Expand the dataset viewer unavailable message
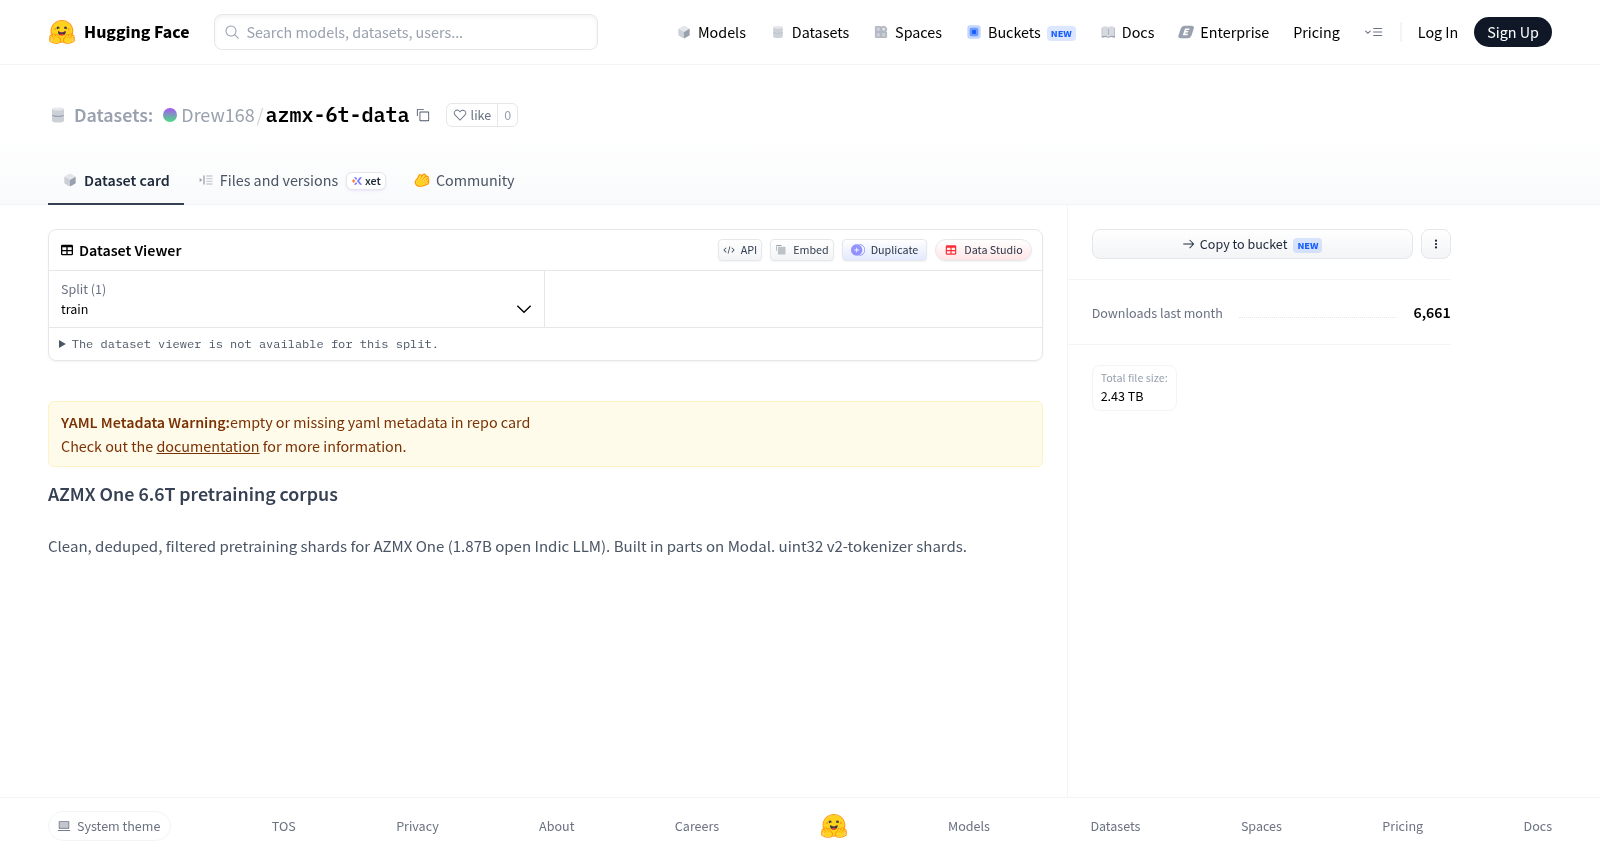The height and width of the screenshot is (861, 1600). (248, 344)
